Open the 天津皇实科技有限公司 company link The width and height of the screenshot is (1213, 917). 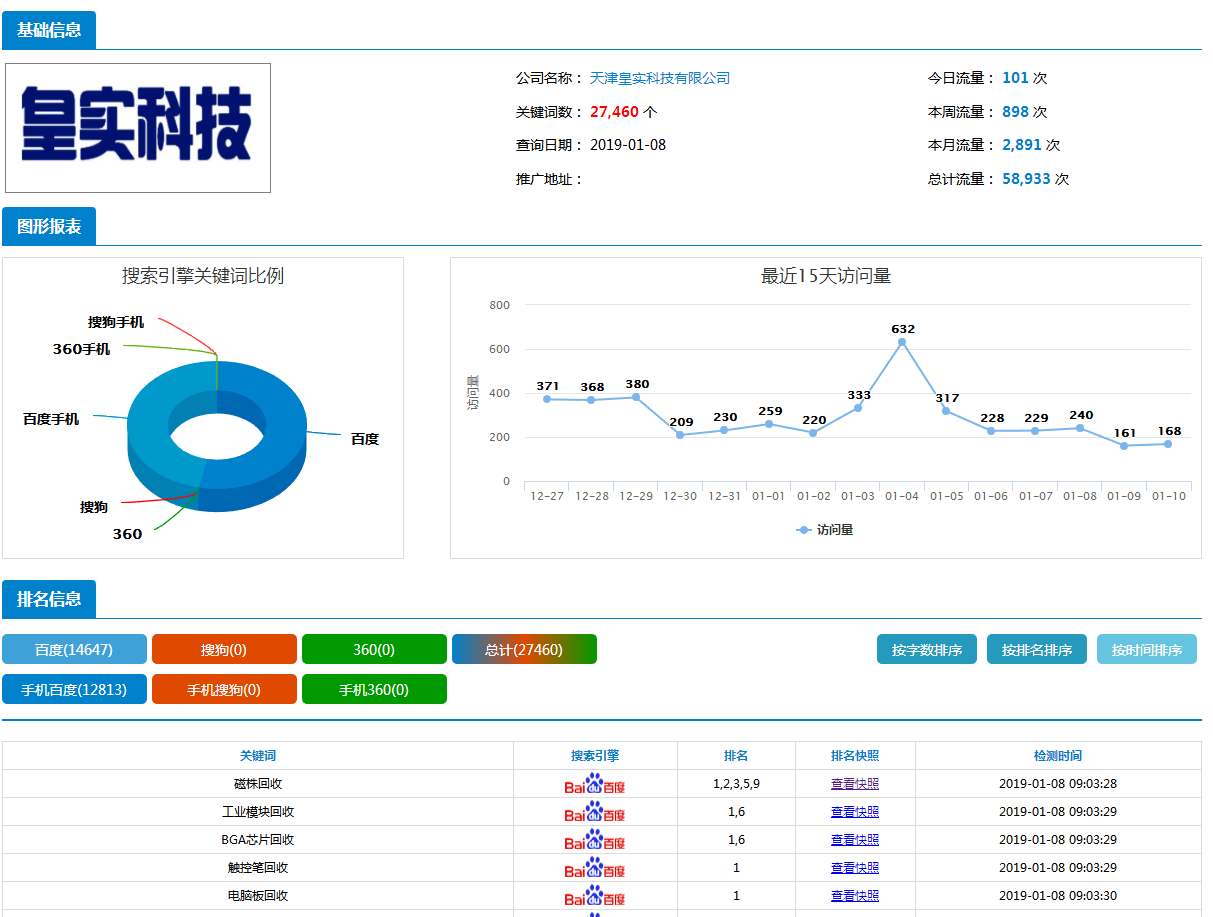(x=660, y=78)
